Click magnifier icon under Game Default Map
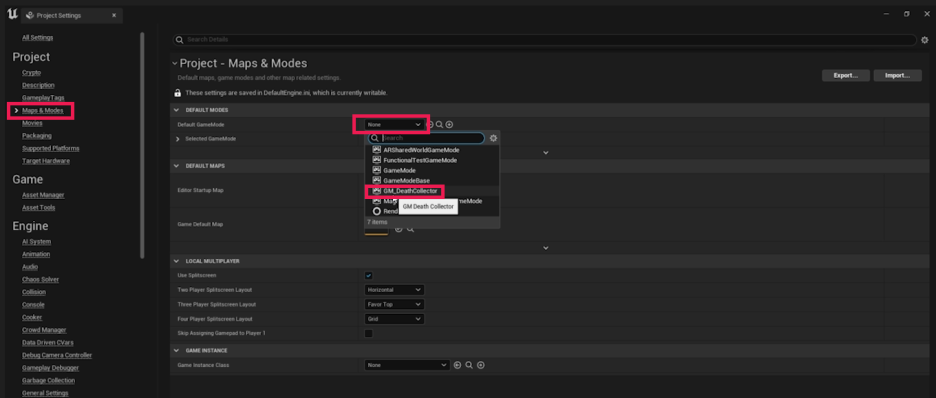The height and width of the screenshot is (398, 936). 411,229
